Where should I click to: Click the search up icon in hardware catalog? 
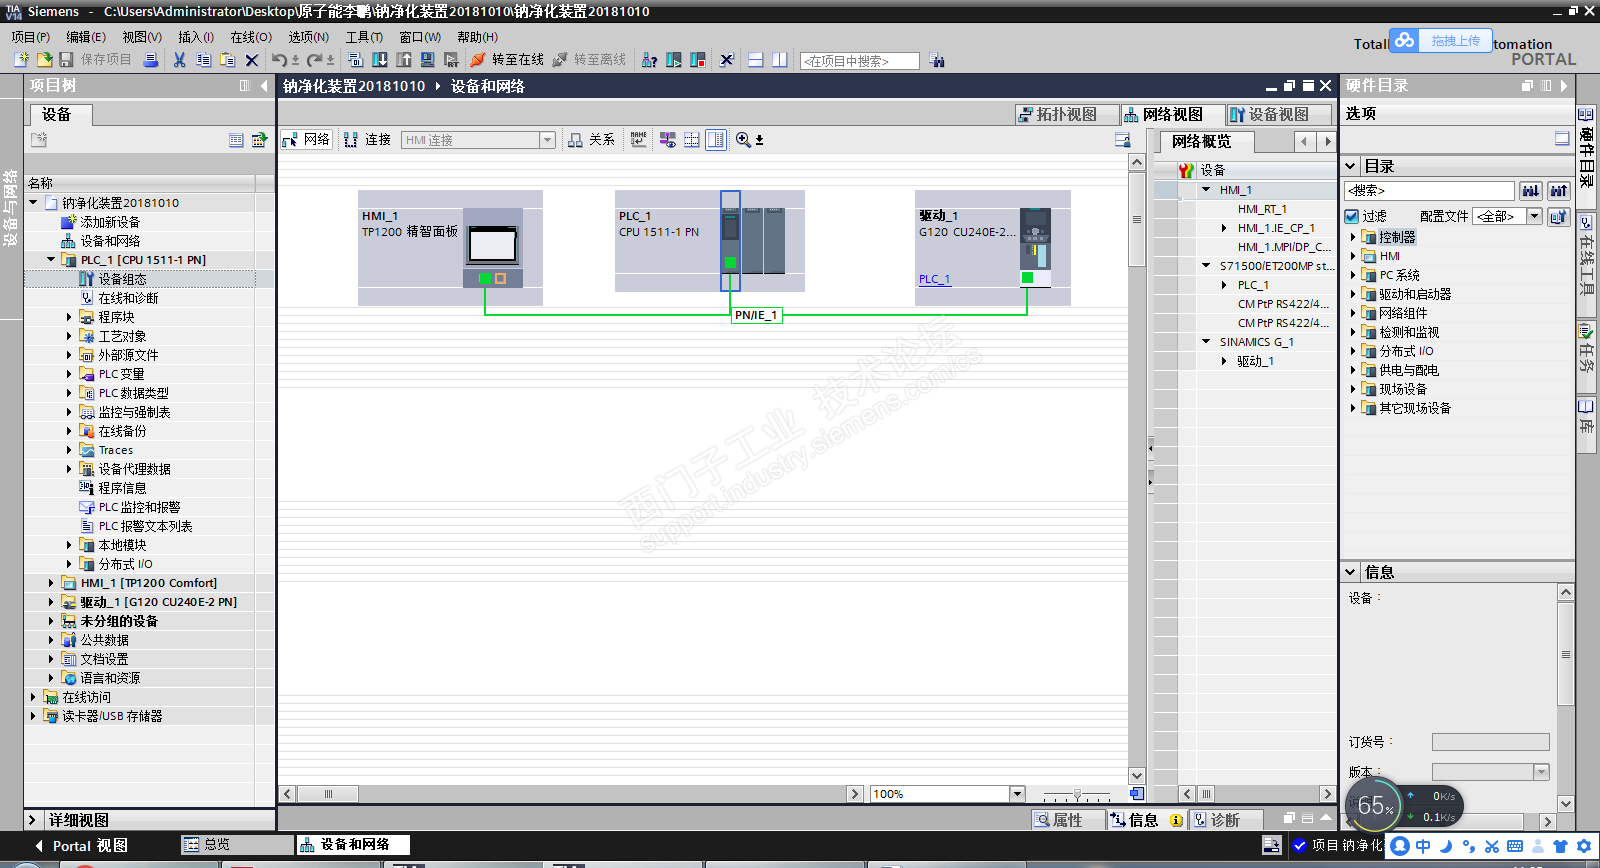[1559, 190]
